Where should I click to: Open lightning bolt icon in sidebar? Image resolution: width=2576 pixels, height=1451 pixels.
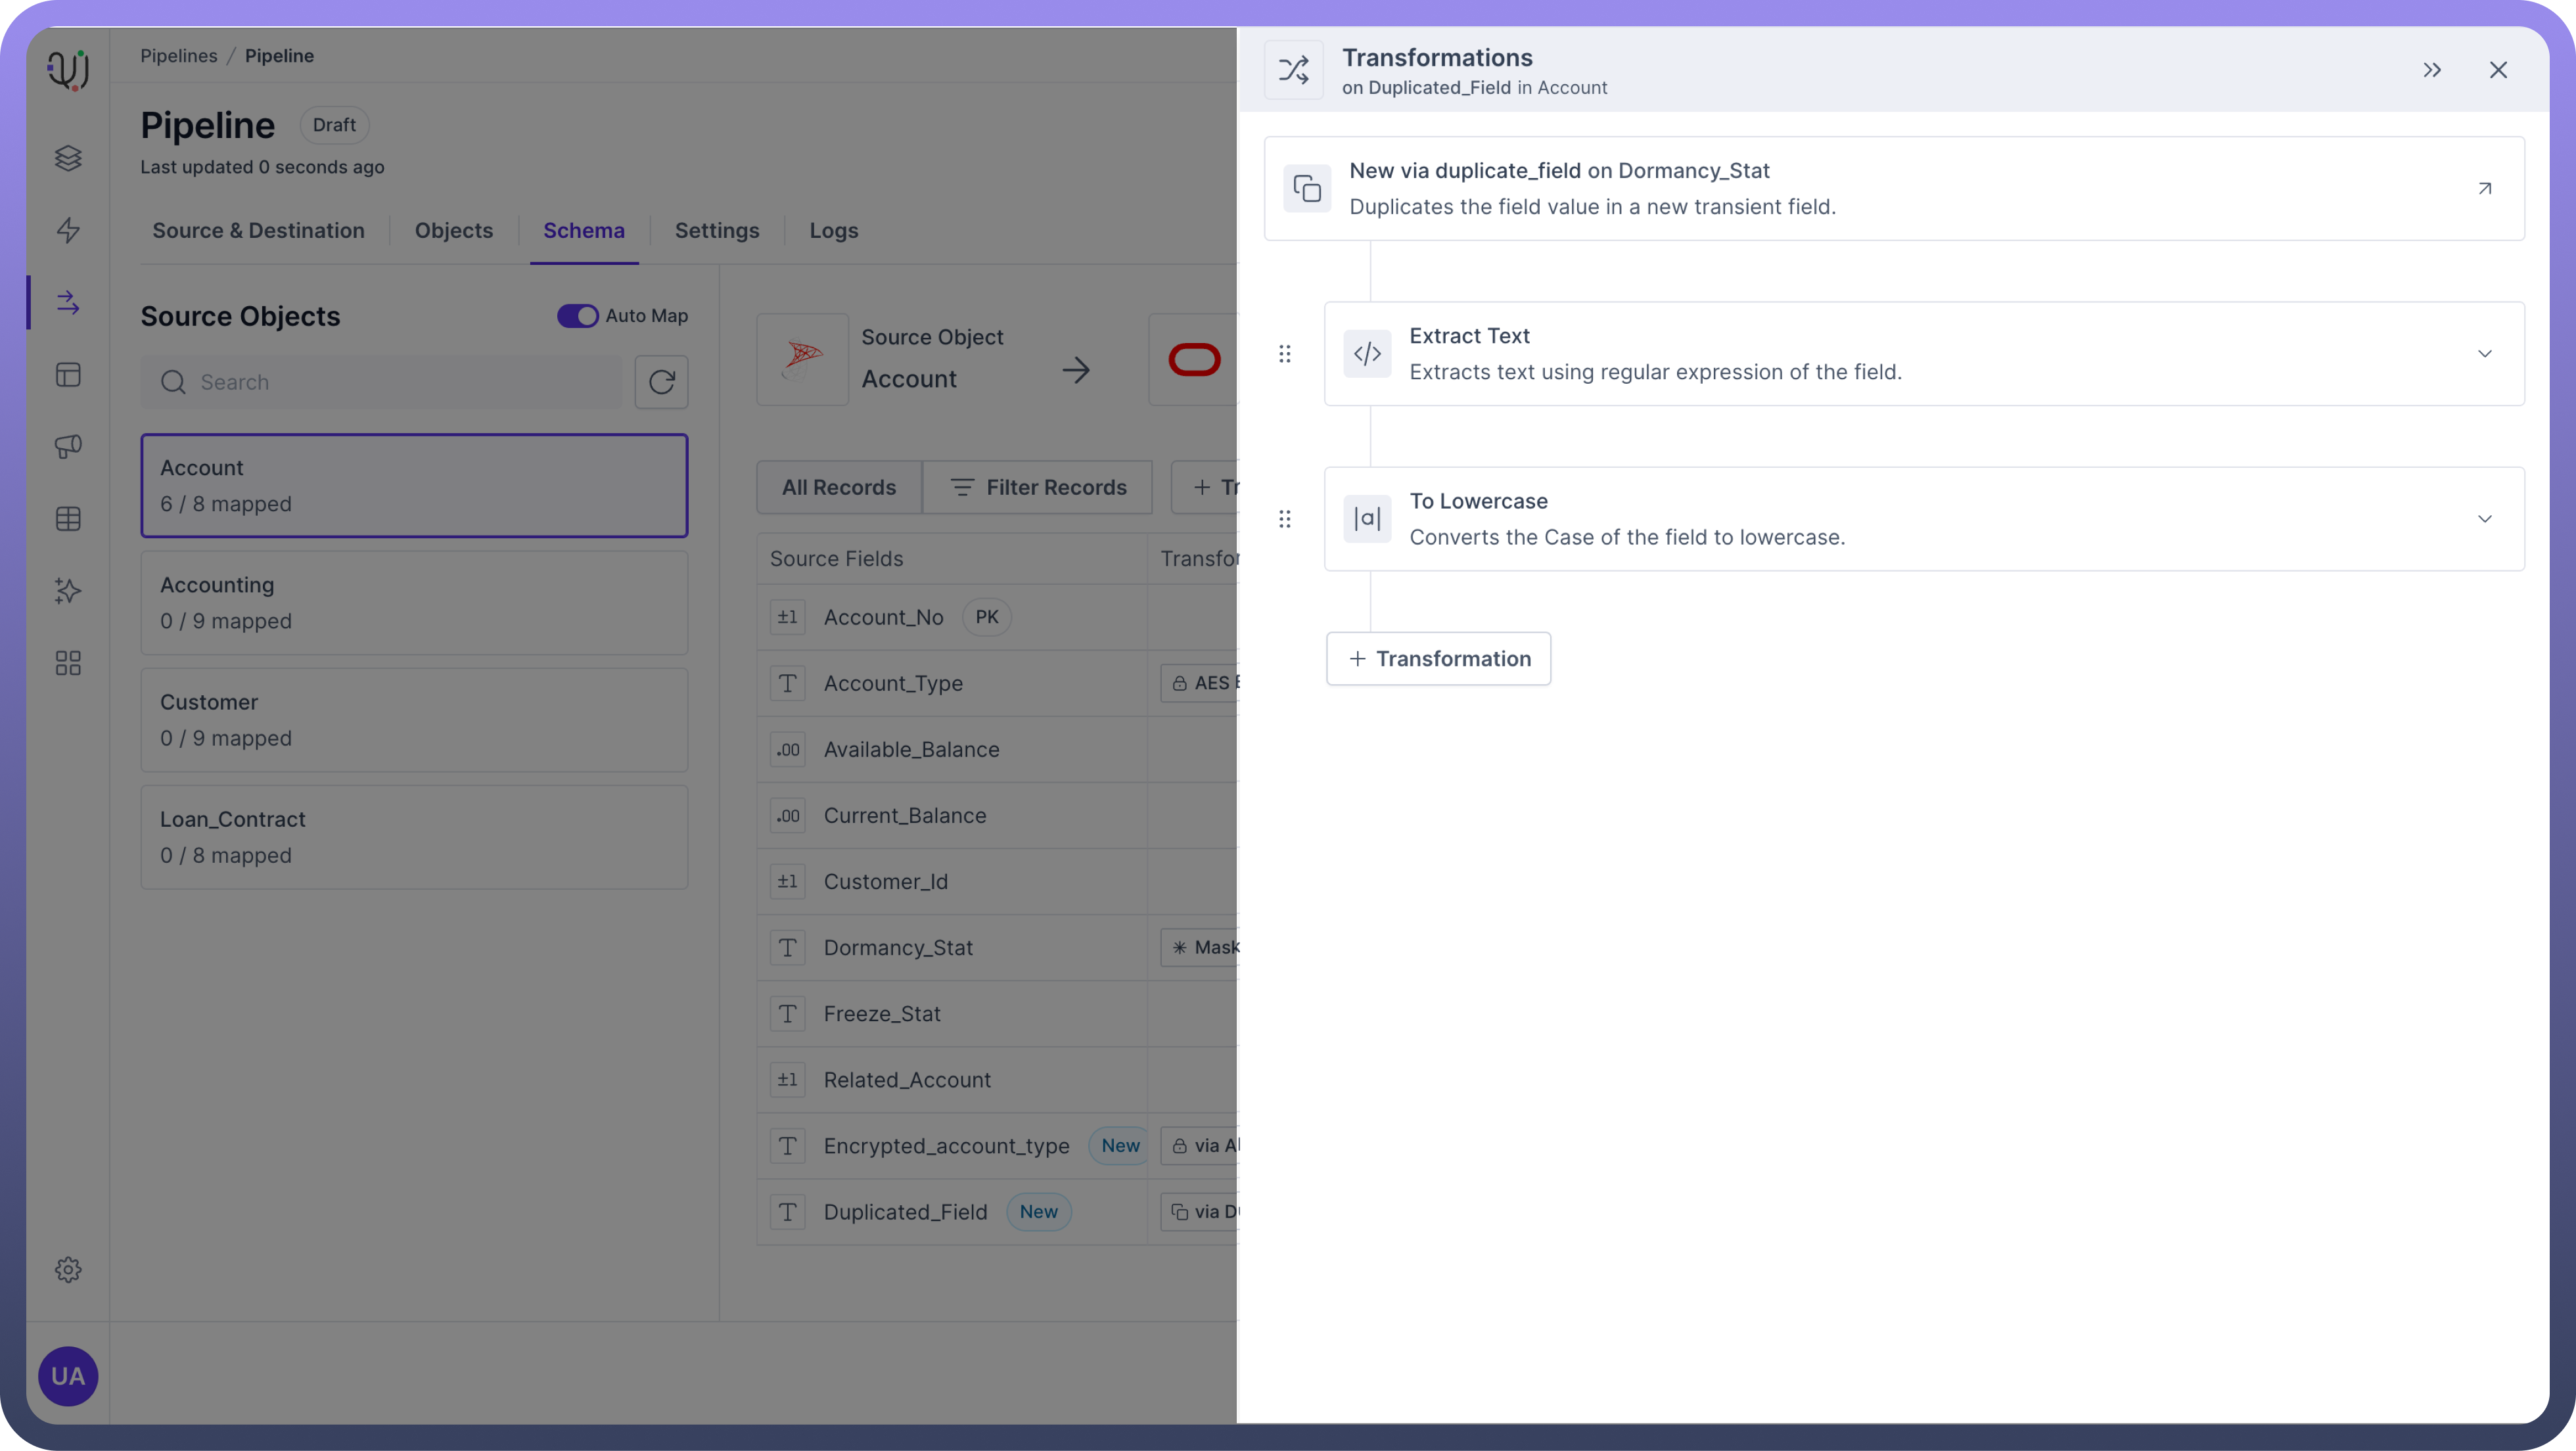pos(68,230)
